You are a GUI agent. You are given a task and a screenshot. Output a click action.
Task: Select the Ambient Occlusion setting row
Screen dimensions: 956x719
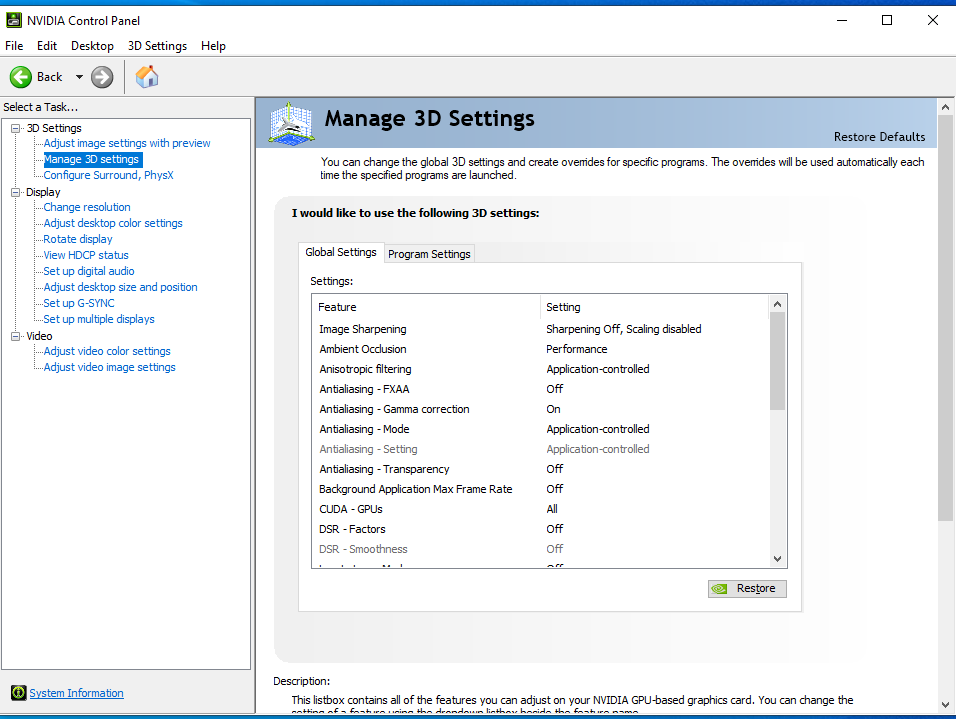point(363,349)
